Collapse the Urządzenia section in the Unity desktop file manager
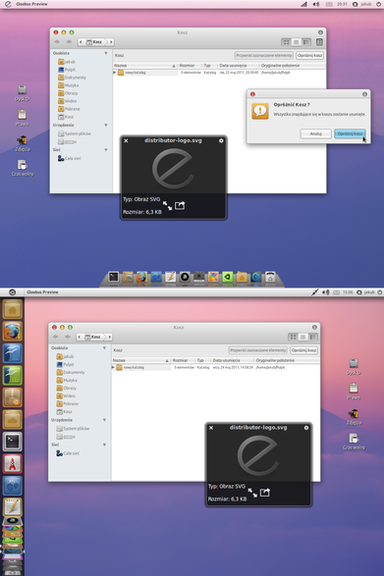This screenshot has height=576, width=384. tap(104, 420)
